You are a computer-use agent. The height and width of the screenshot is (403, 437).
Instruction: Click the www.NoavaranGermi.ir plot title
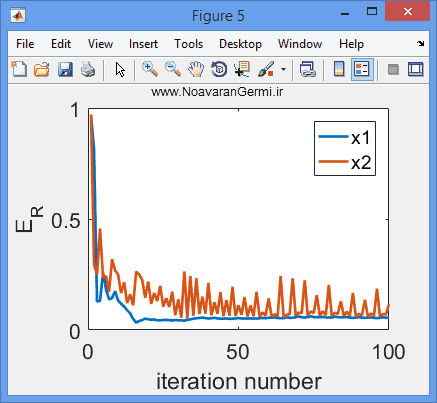tap(217, 92)
